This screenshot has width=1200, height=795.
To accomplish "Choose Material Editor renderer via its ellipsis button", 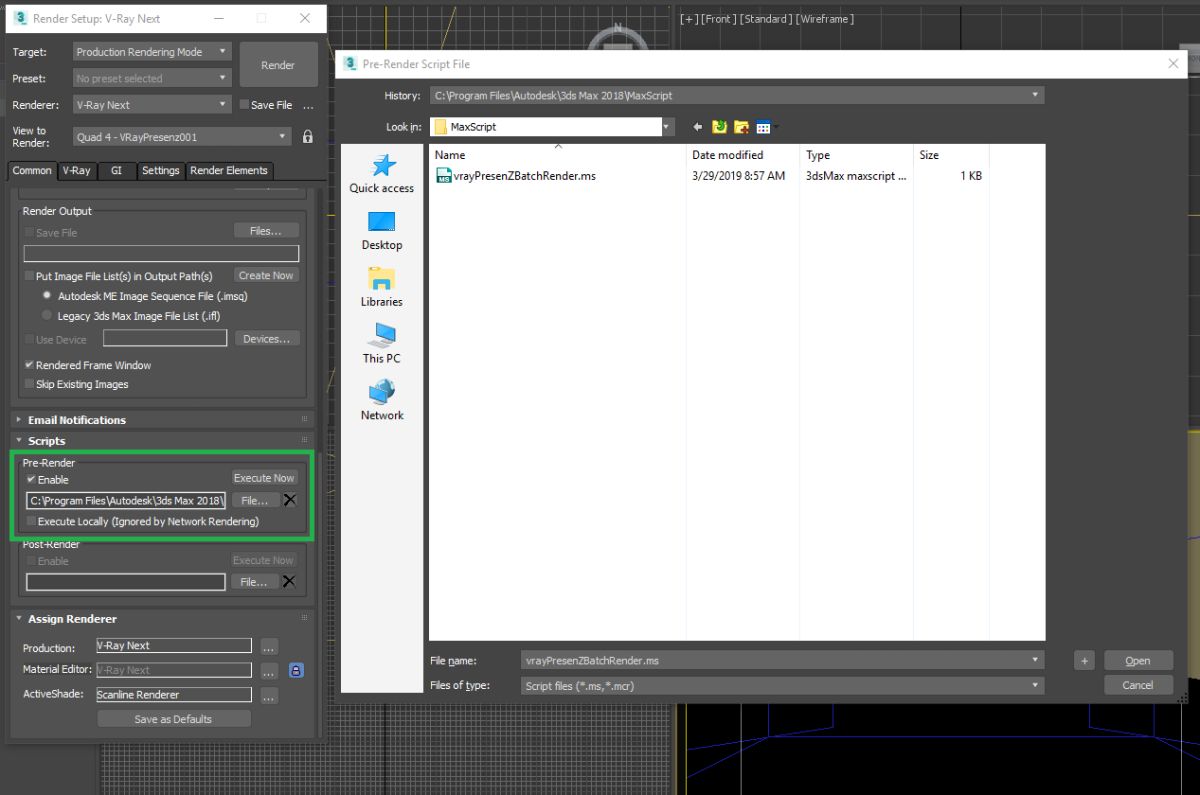I will tap(269, 671).
